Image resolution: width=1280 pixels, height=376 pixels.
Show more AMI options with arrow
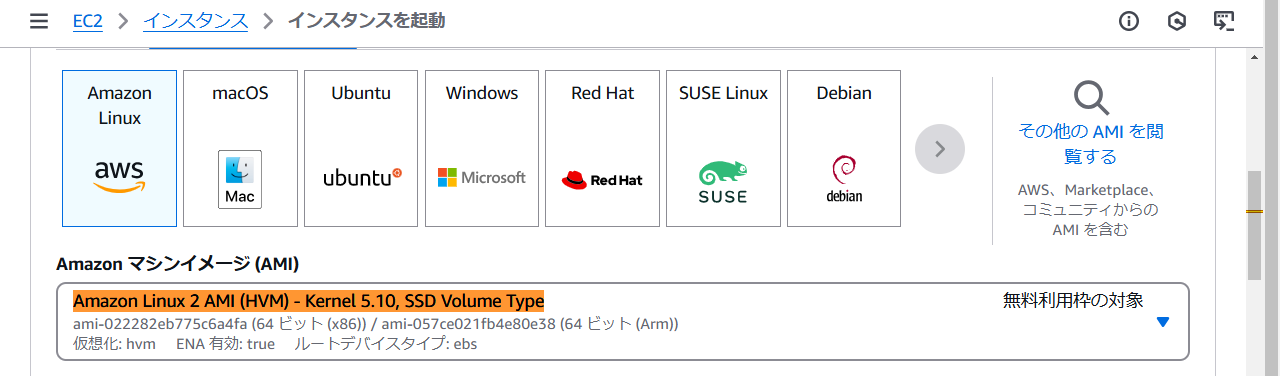click(x=940, y=149)
